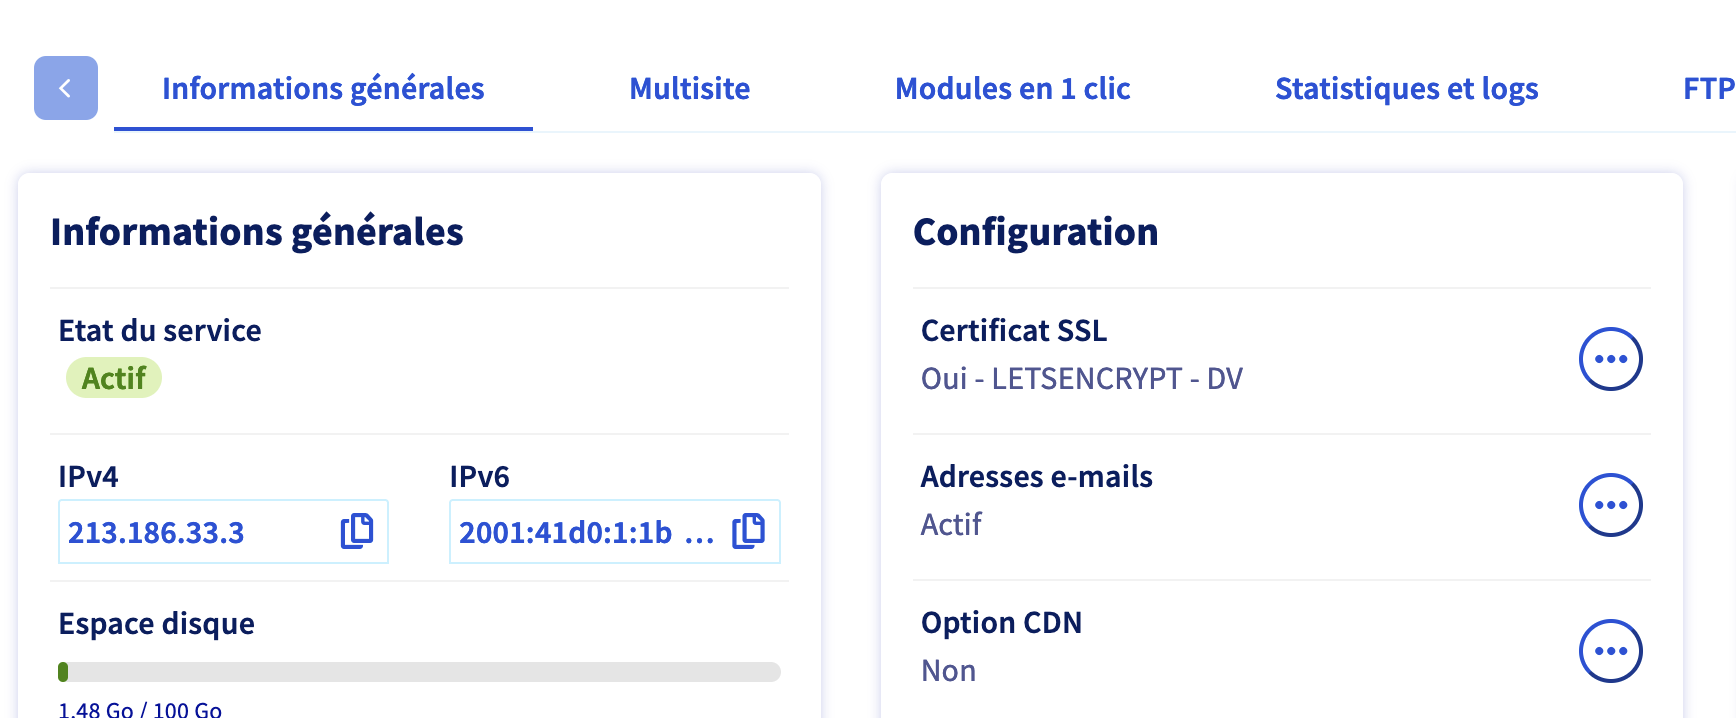This screenshot has height=718, width=1736.
Task: Click the 1.48 Go / 100 Go text
Action: (140, 709)
